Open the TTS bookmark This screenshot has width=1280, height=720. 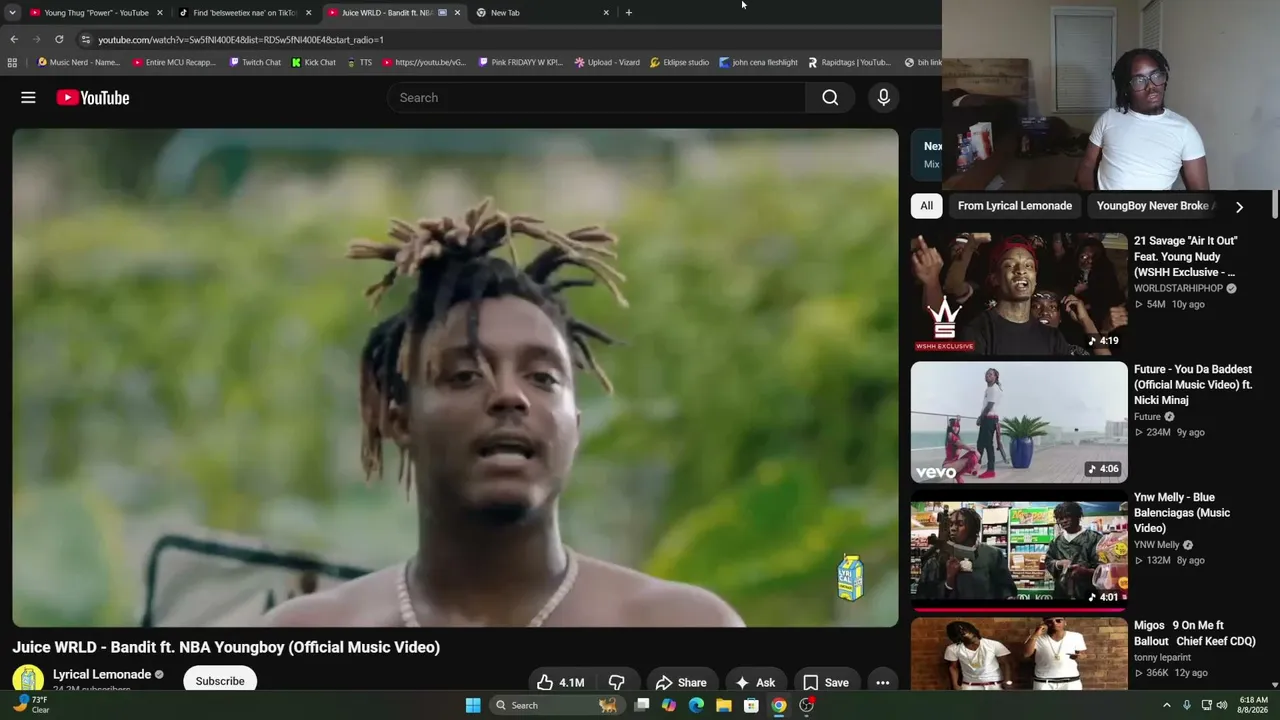[x=359, y=62]
